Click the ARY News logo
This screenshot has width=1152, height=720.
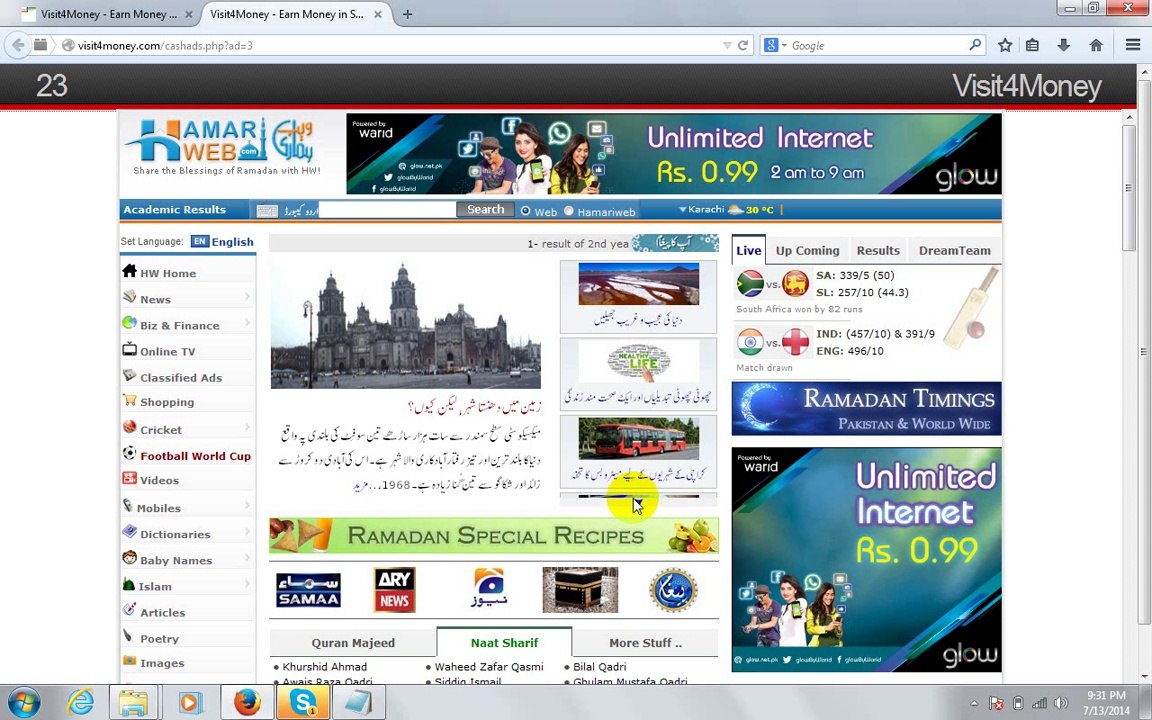[395, 590]
